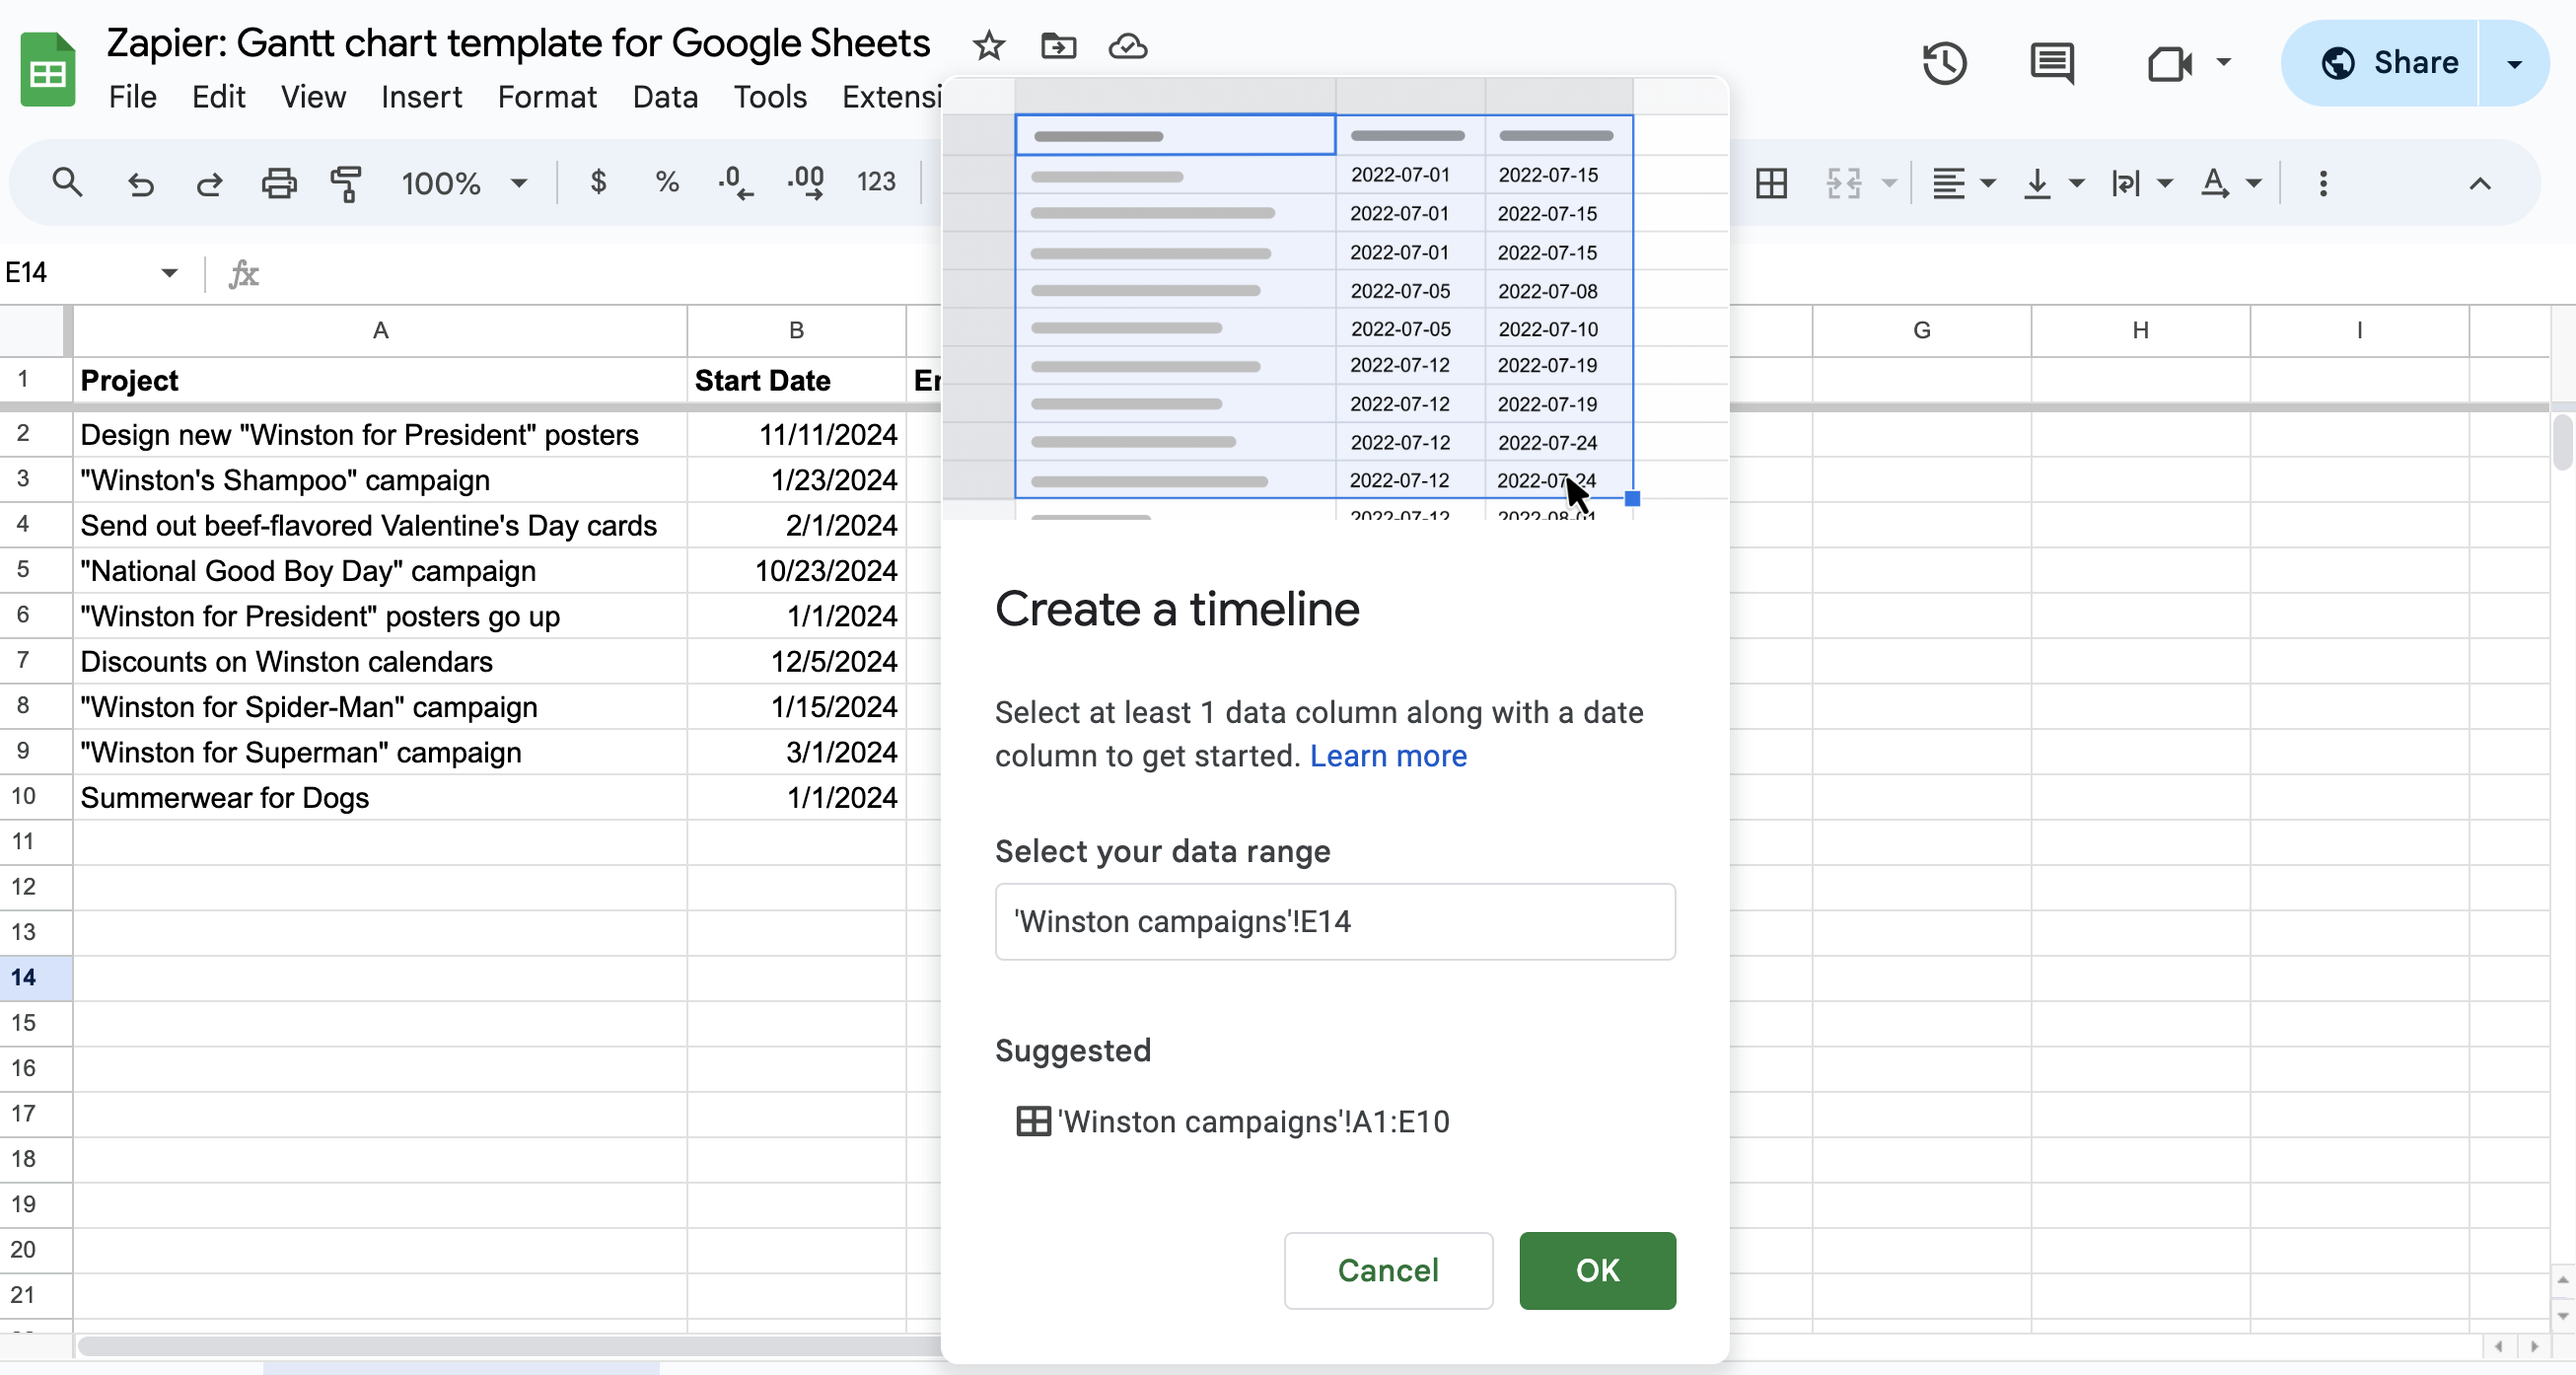Click the date cell 10/23/2024
2576x1375 pixels.
[x=796, y=571]
